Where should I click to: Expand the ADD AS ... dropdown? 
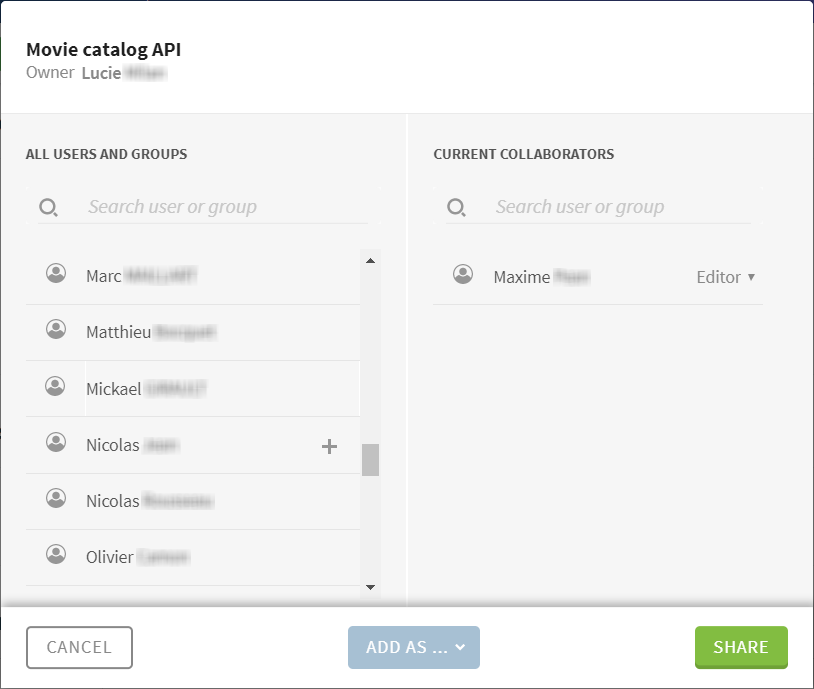pos(414,647)
